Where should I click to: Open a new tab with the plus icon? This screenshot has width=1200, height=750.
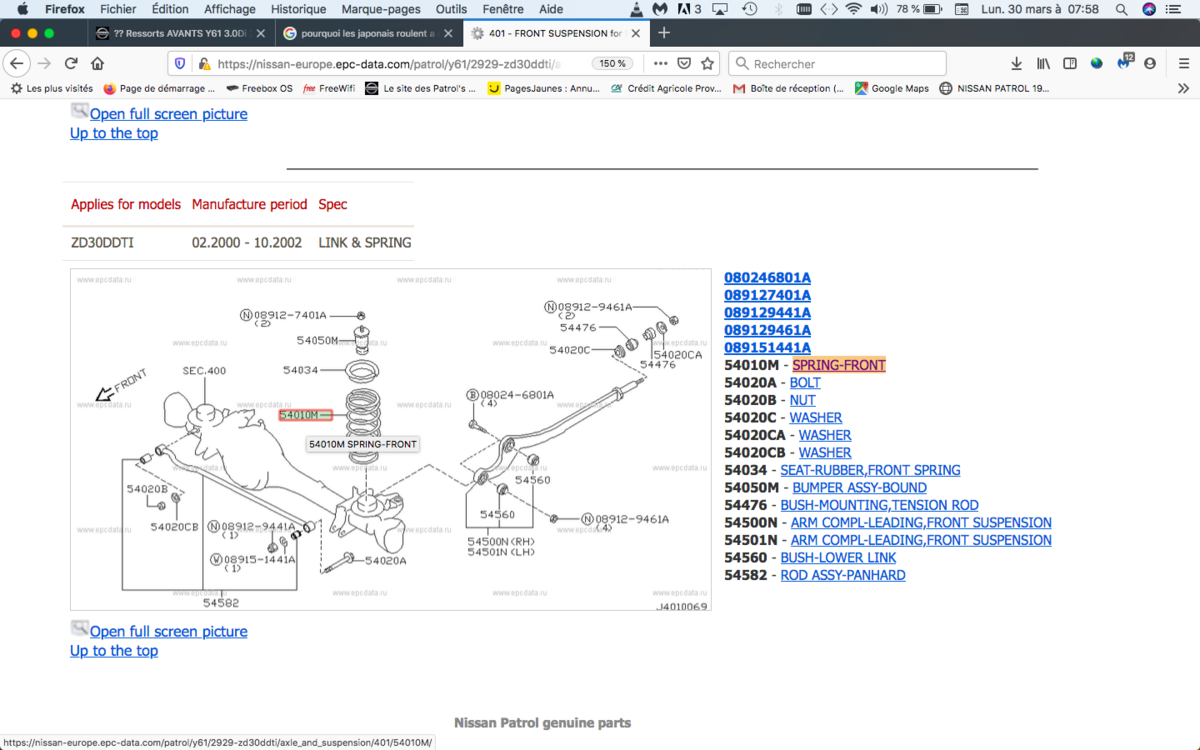[x=663, y=33]
